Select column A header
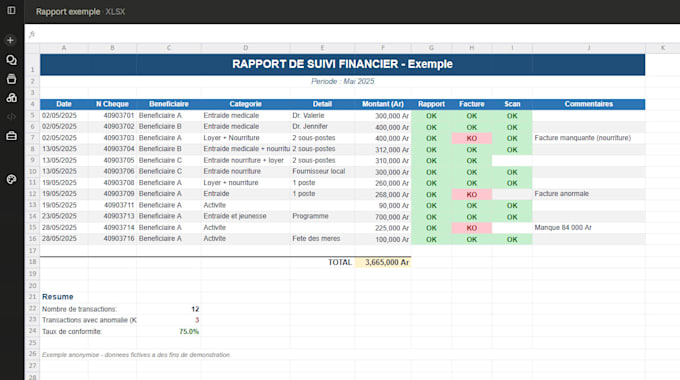This screenshot has height=380, width=680. tap(64, 48)
